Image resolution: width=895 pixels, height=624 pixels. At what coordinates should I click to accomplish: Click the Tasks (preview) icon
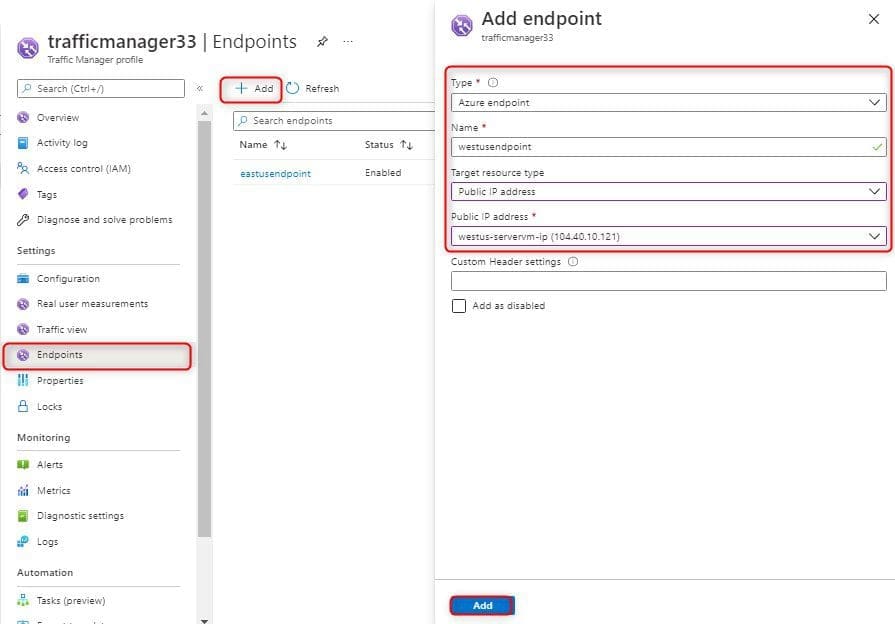coord(23,601)
